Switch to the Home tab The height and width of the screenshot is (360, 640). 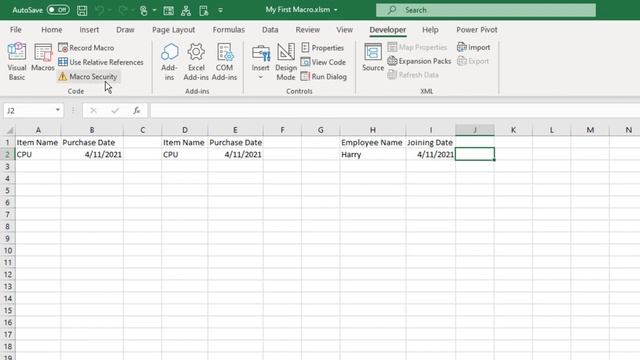51,30
